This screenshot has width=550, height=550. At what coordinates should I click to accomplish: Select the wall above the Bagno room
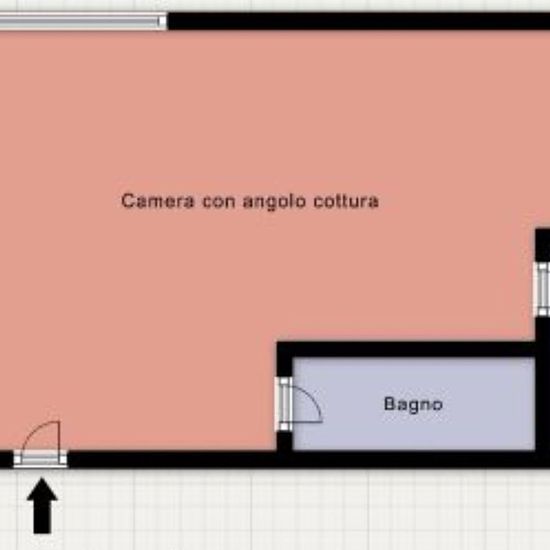[406, 349]
